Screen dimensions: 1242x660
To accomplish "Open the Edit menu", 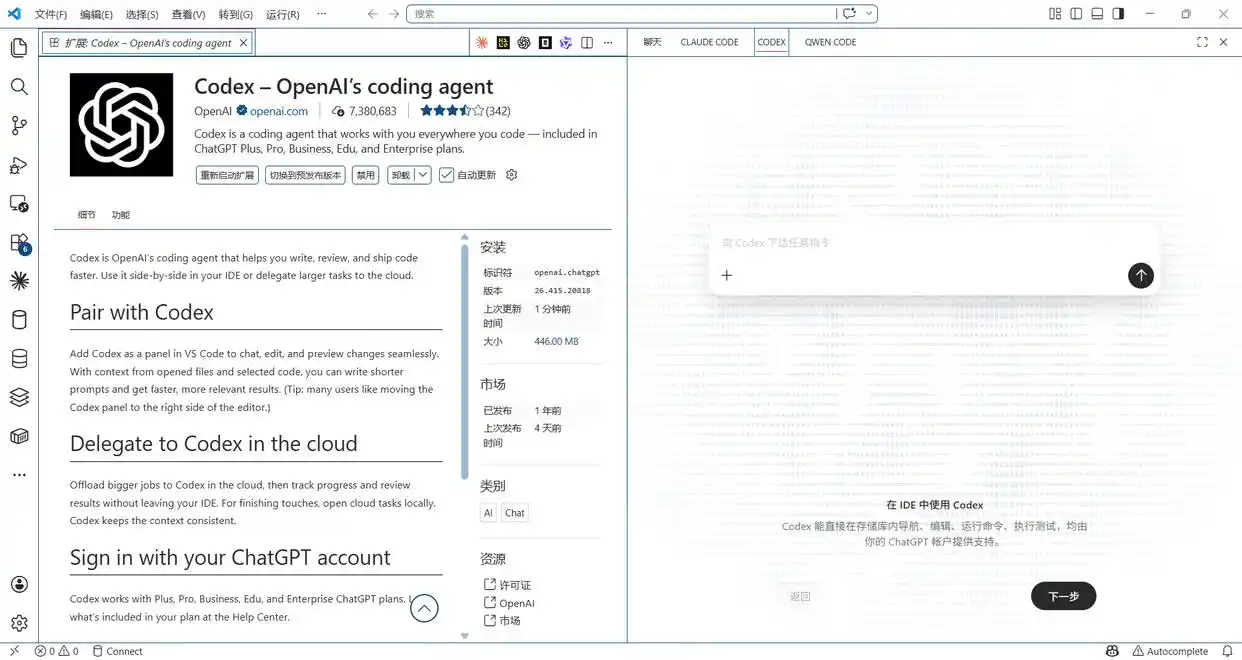I will [x=96, y=14].
